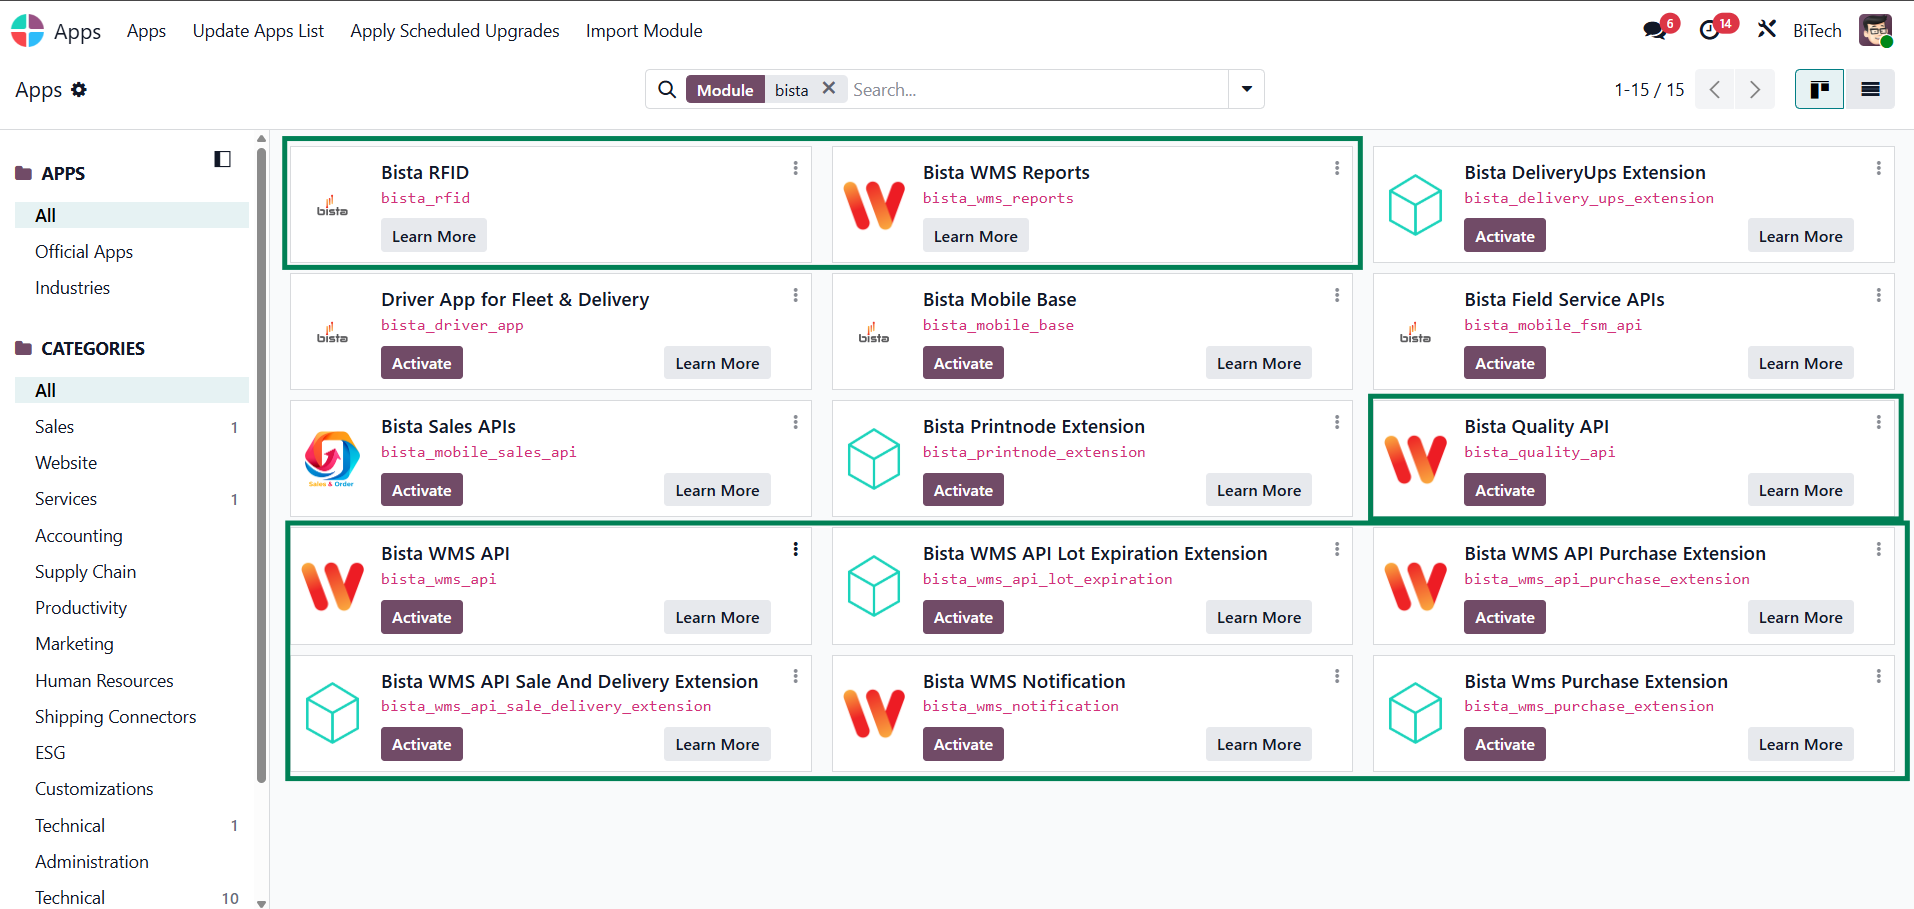Open the user avatar menu
The image size is (1914, 909).
(x=1876, y=30)
